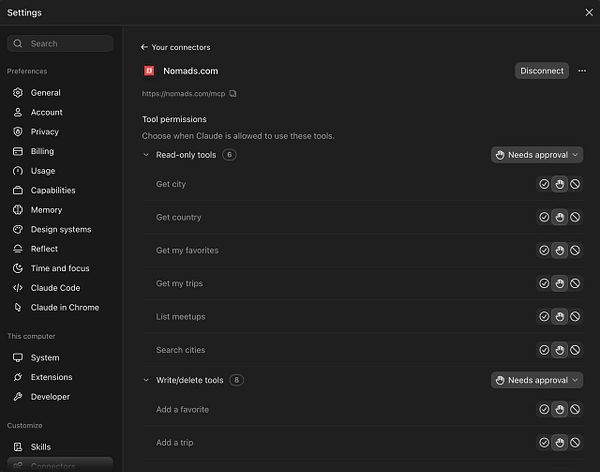The image size is (600, 472).
Task: Open Account settings
Action: [x=60, y=112]
